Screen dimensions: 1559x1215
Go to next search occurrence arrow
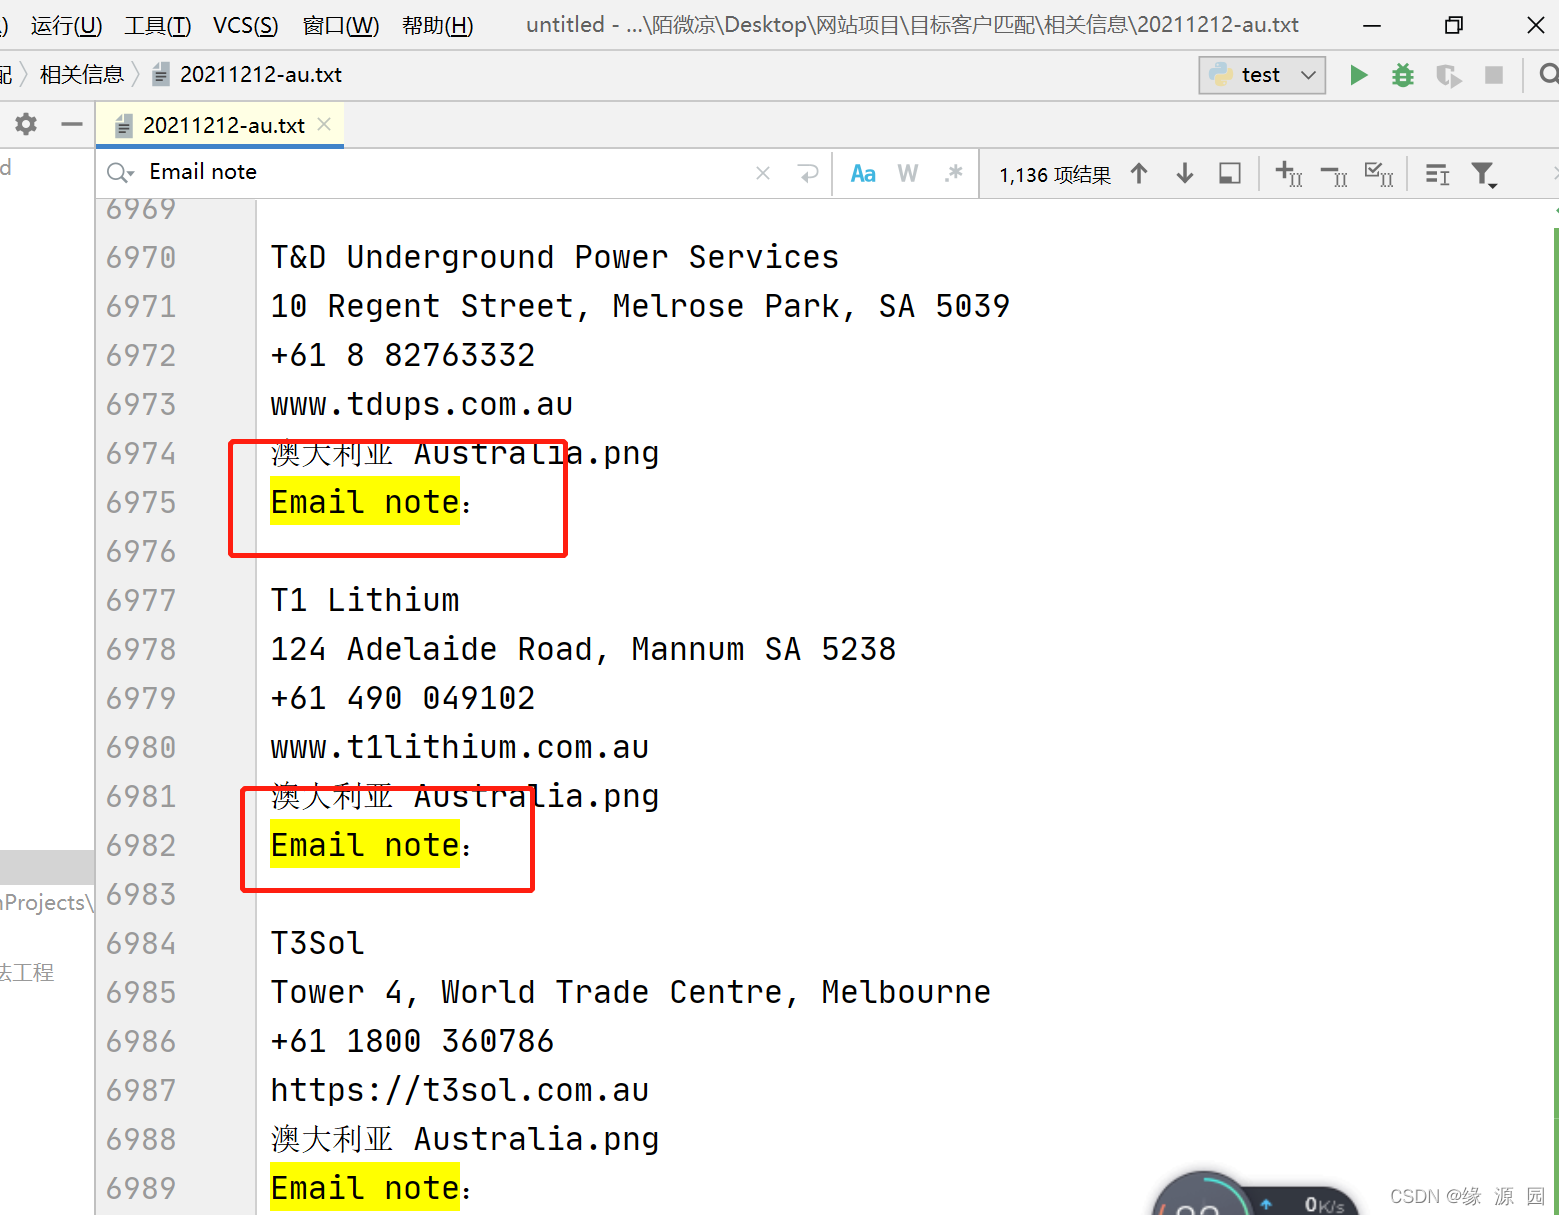(x=1185, y=173)
